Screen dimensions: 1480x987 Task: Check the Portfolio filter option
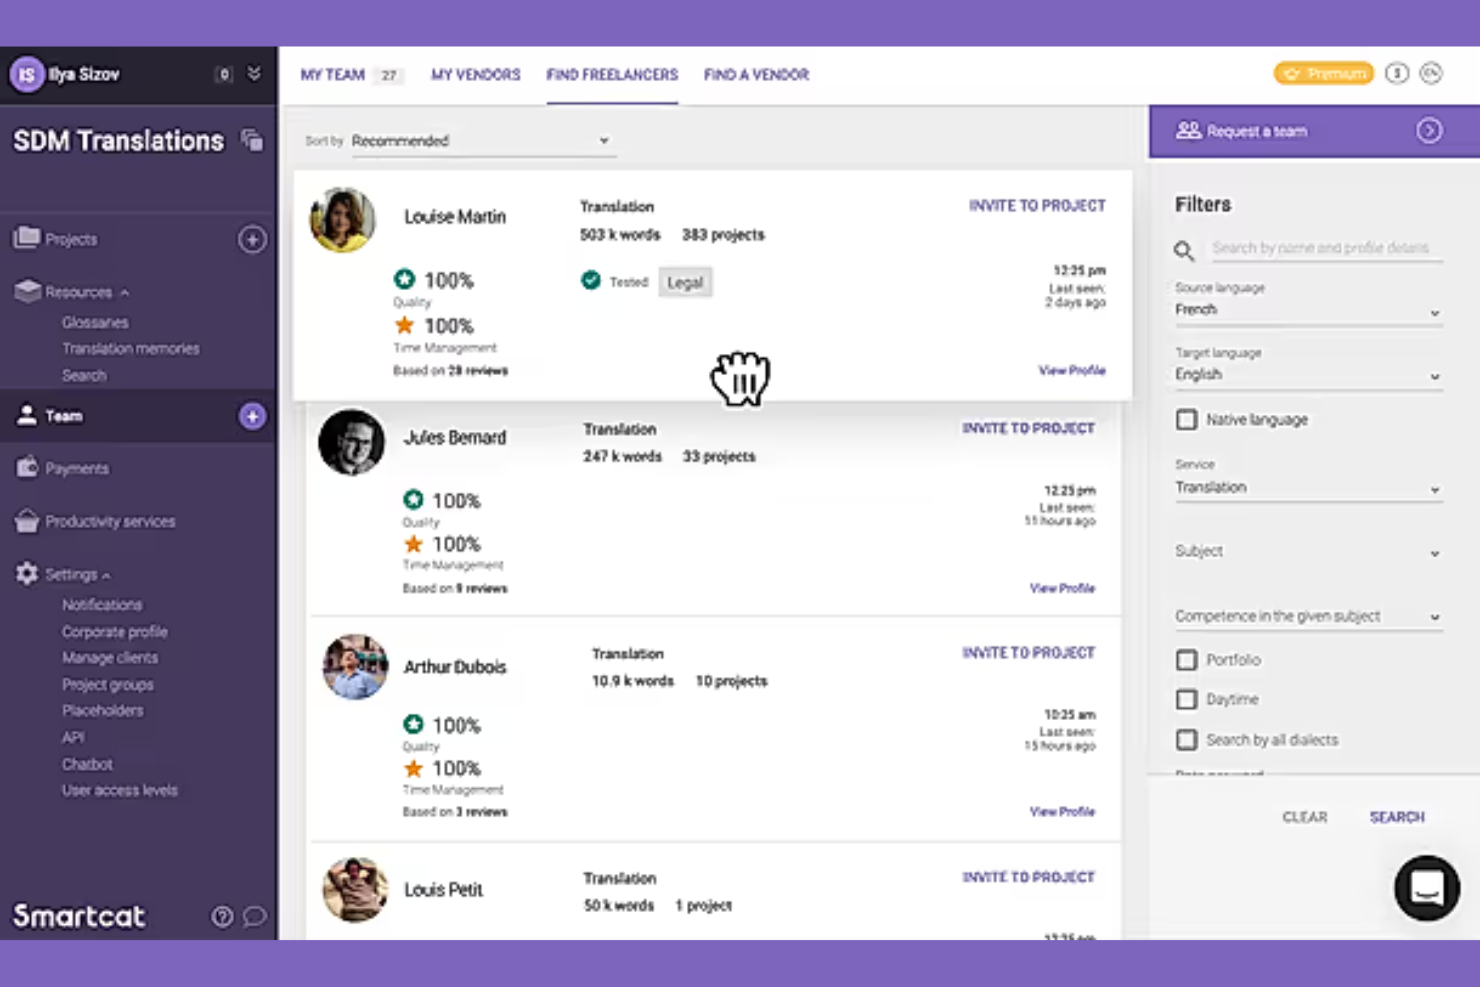[x=1186, y=660]
